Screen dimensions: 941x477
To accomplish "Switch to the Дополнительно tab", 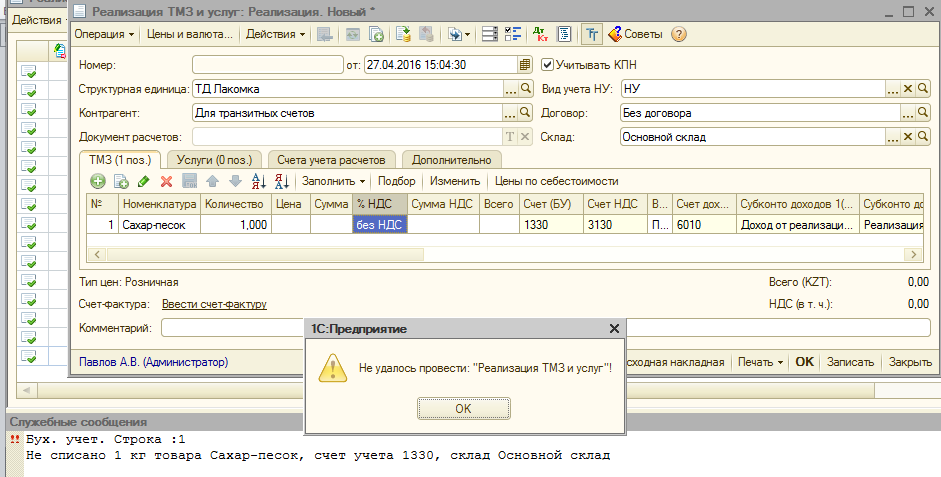I will [451, 160].
